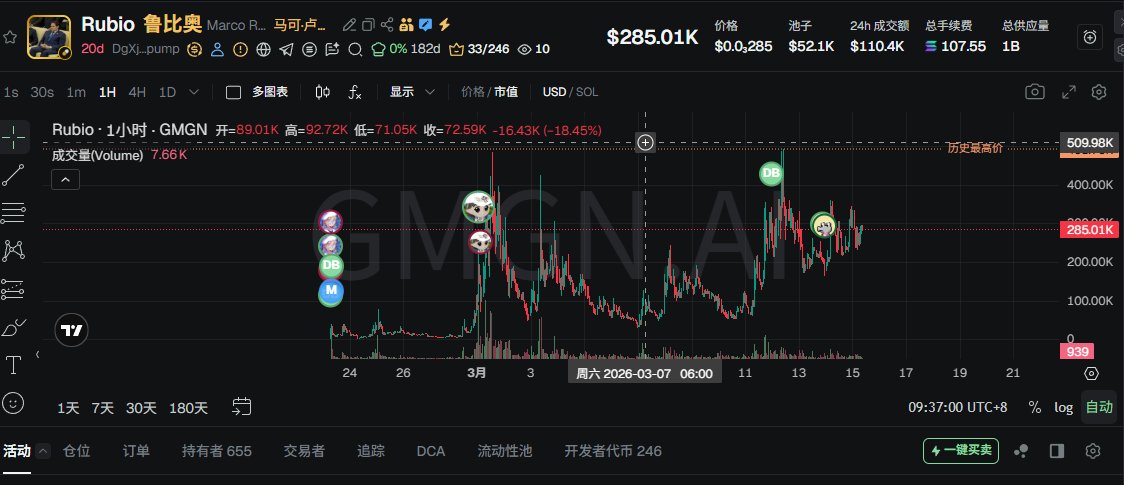This screenshot has height=485, width=1124.
Task: Select the projection position tool
Action: (14, 289)
